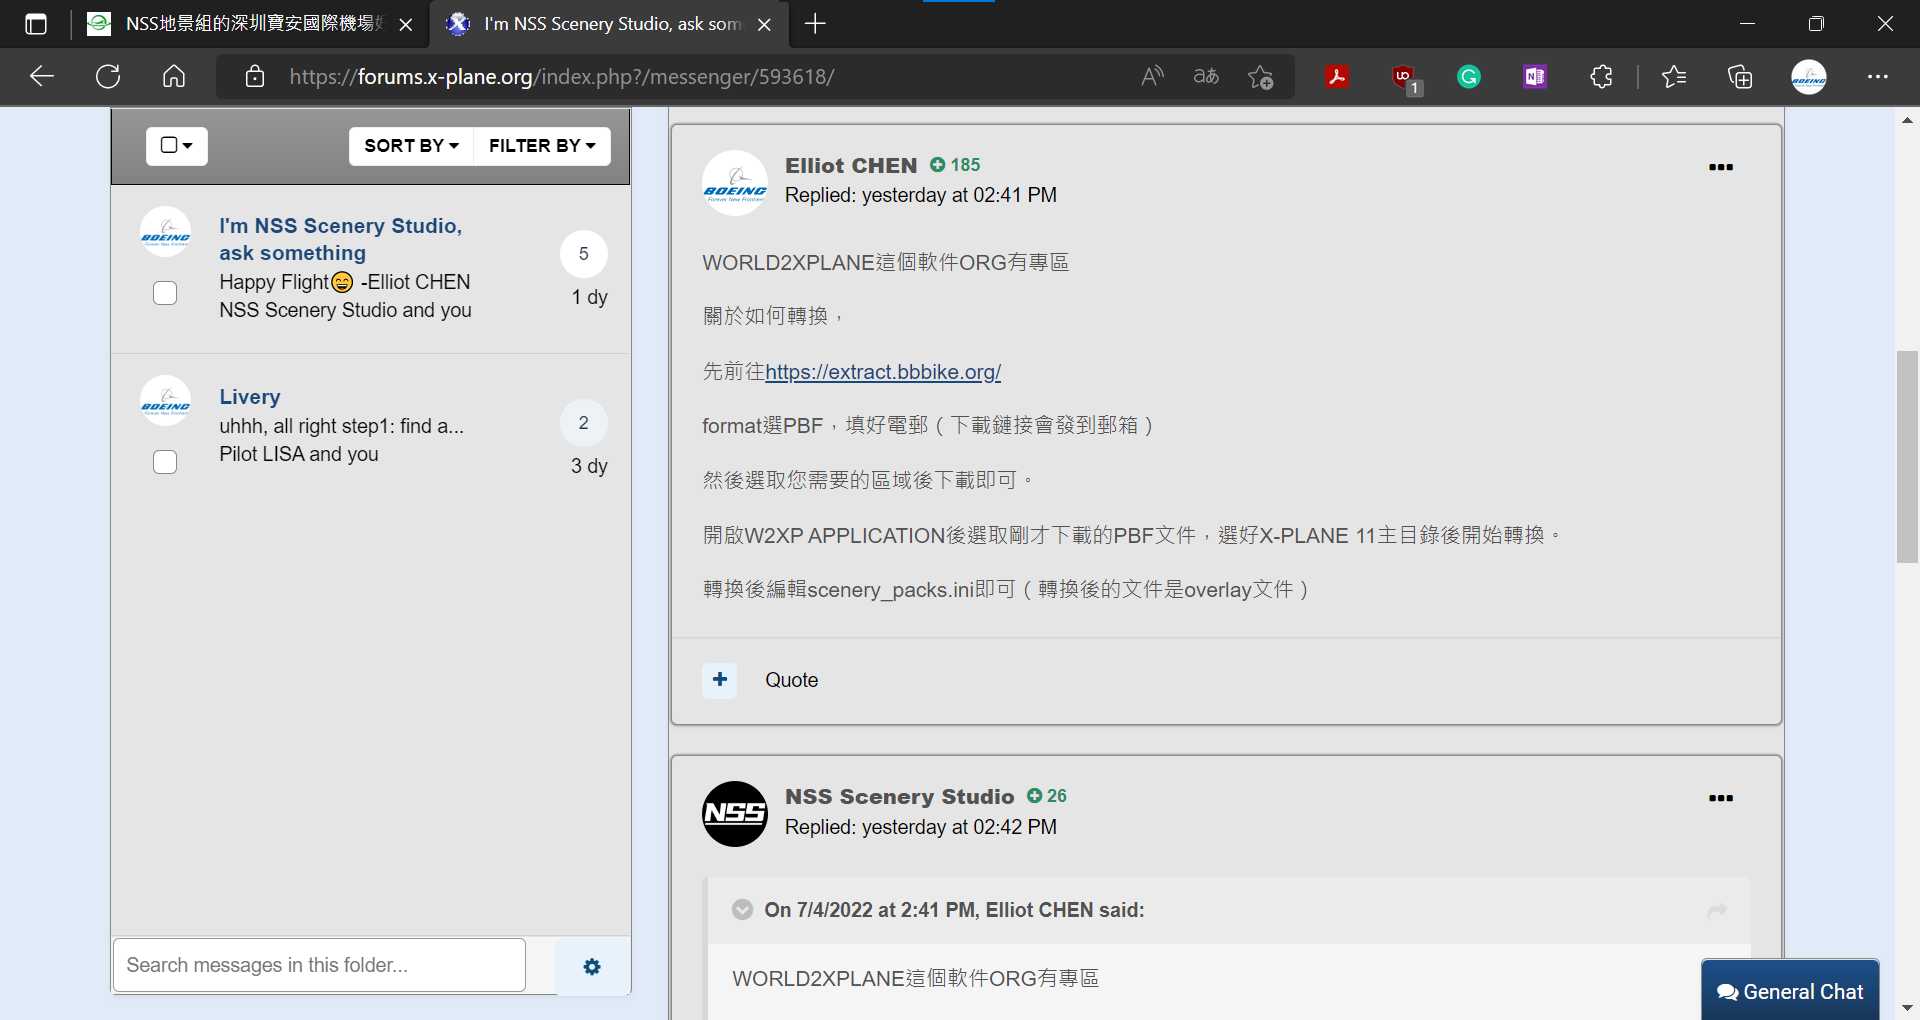Screen dimensions: 1920x1020
Task: Open the uBlock Origin extension
Action: tap(1405, 78)
